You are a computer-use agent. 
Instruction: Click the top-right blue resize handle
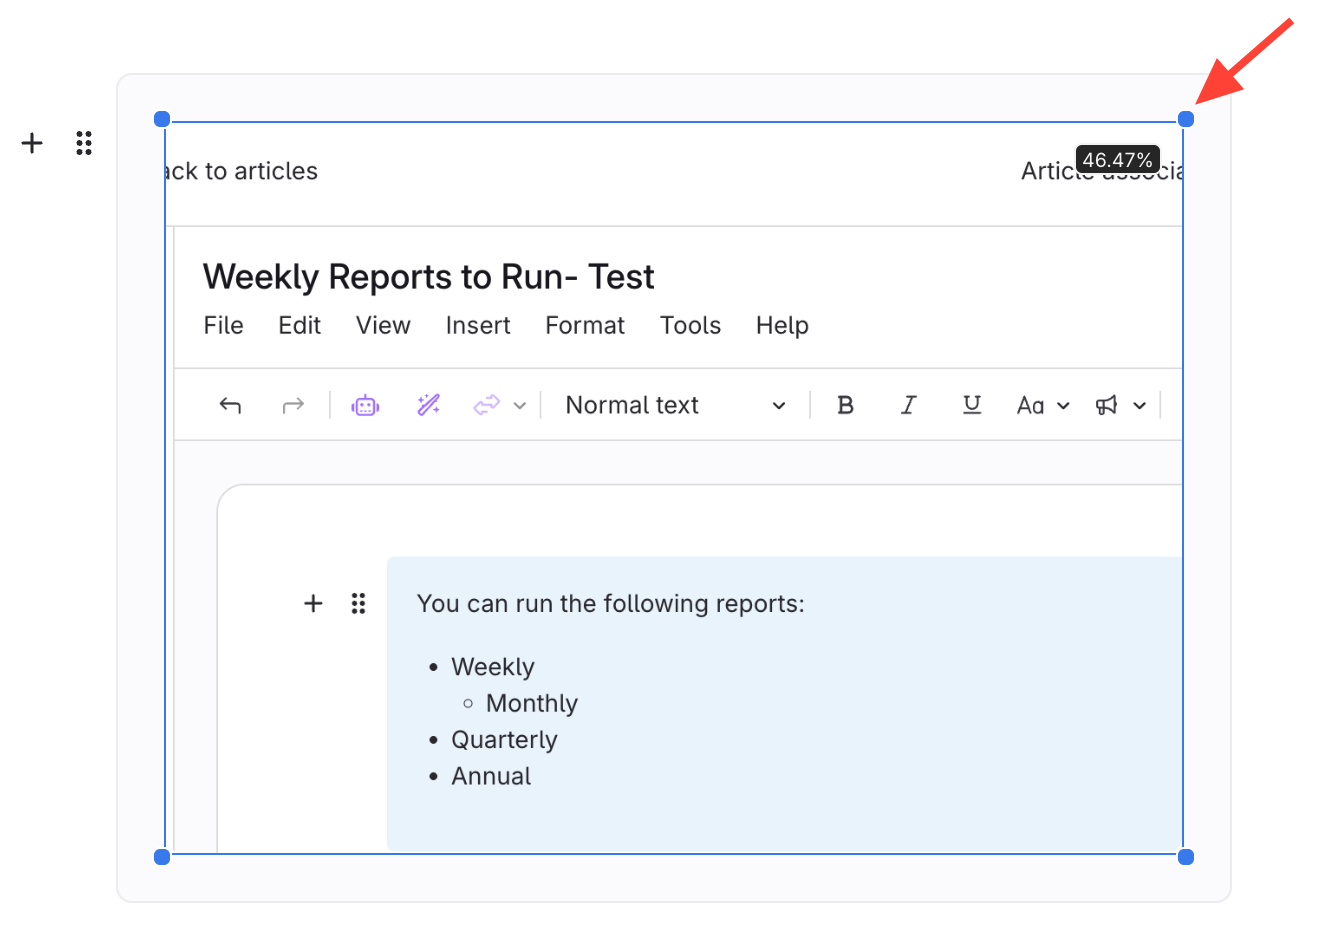point(1186,120)
